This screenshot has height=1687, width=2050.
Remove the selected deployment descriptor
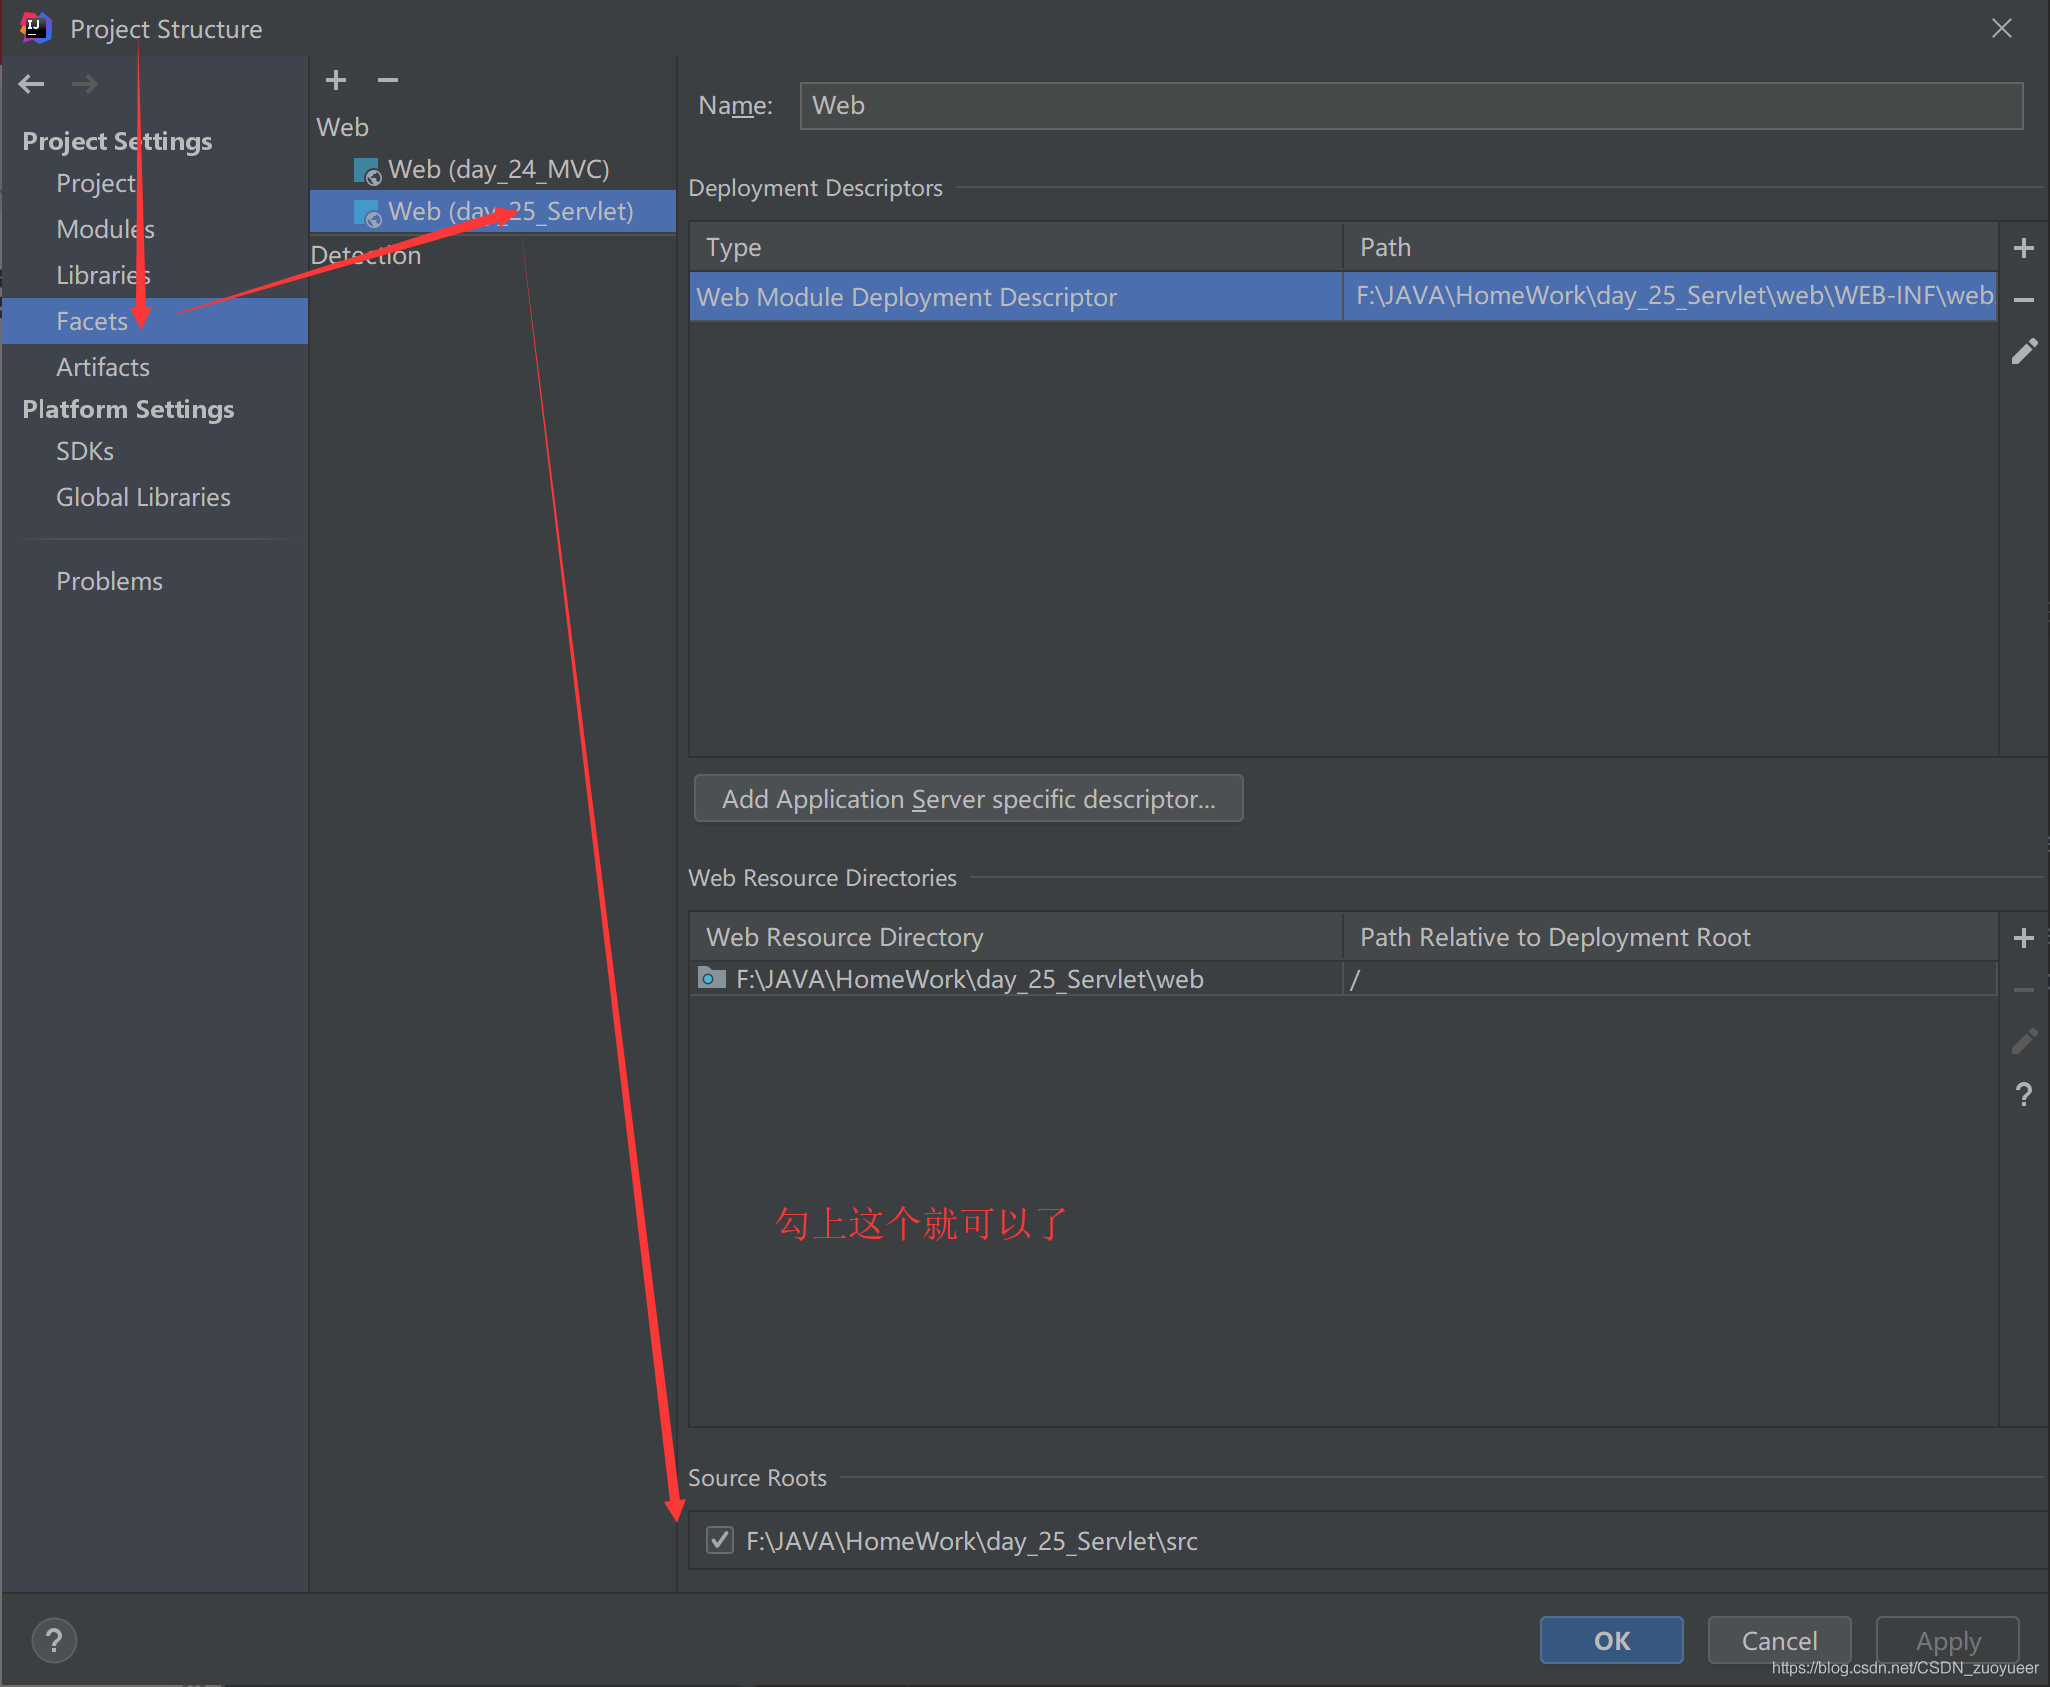coord(2023,300)
